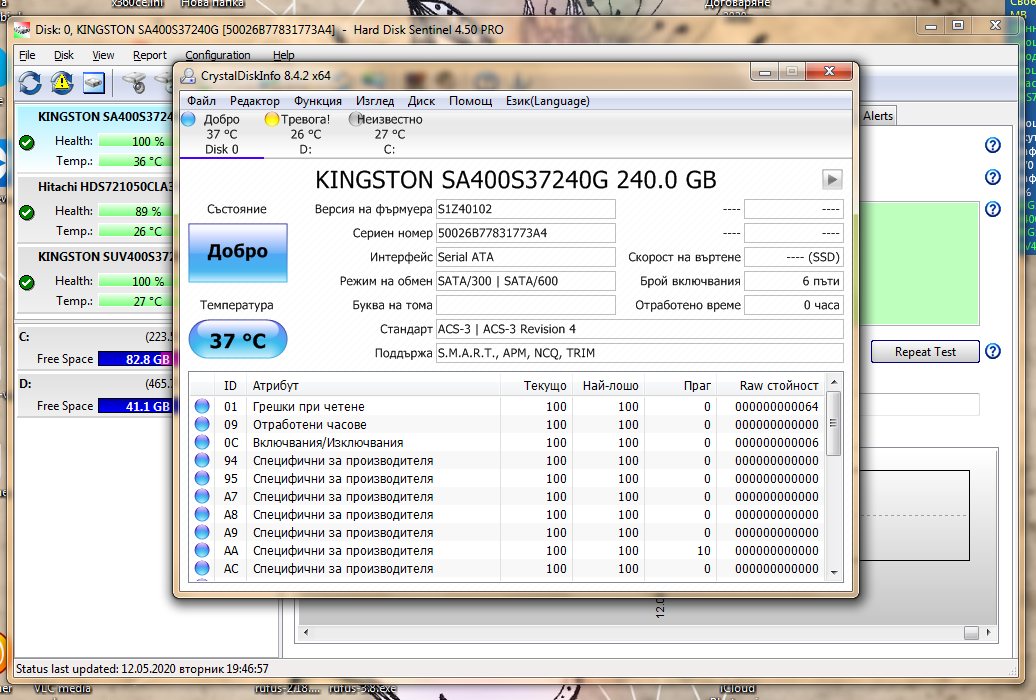
Task: Click the status dot of attribute A7 row
Action: point(202,496)
